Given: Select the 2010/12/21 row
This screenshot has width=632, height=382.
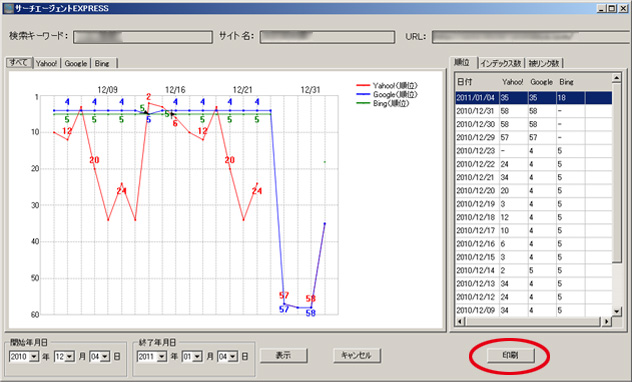Looking at the screenshot, I should [x=534, y=178].
